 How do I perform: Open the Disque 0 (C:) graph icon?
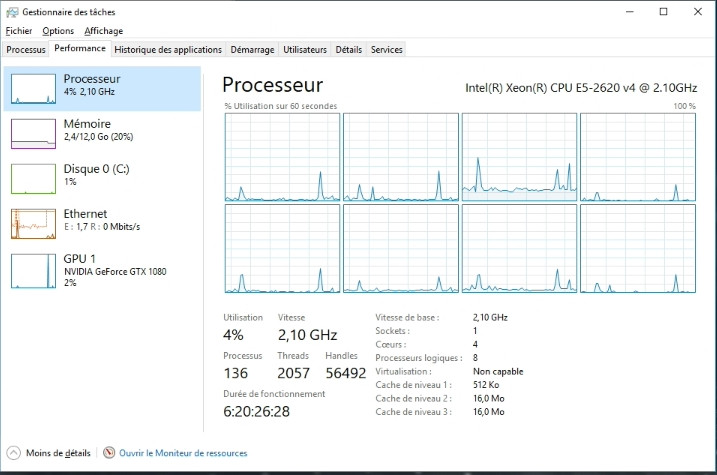coord(33,178)
